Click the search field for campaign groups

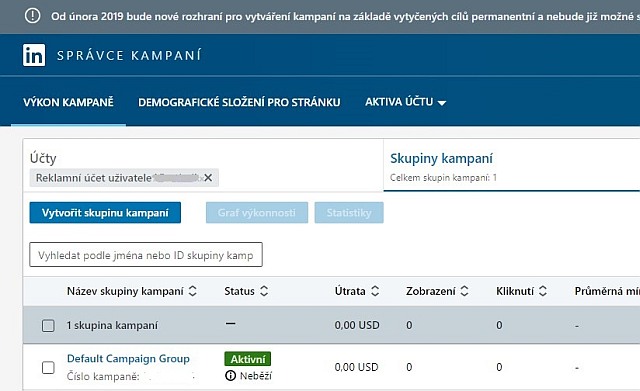[x=146, y=255]
